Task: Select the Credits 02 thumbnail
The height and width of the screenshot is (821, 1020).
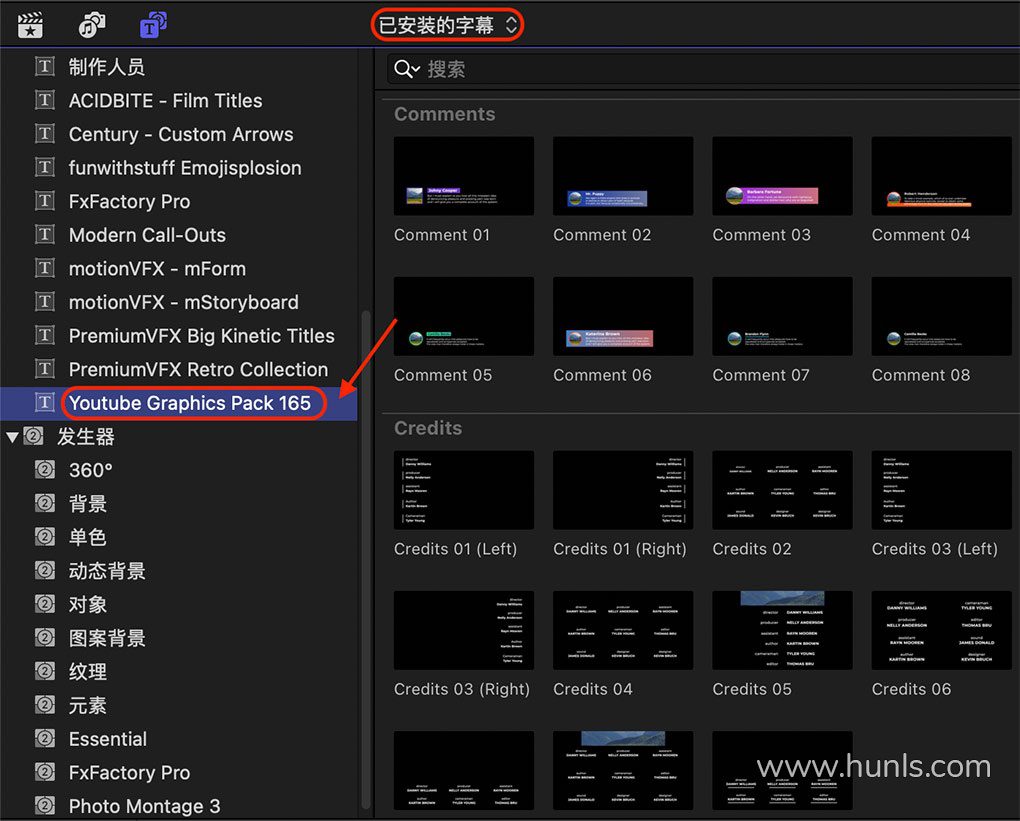Action: click(x=783, y=490)
